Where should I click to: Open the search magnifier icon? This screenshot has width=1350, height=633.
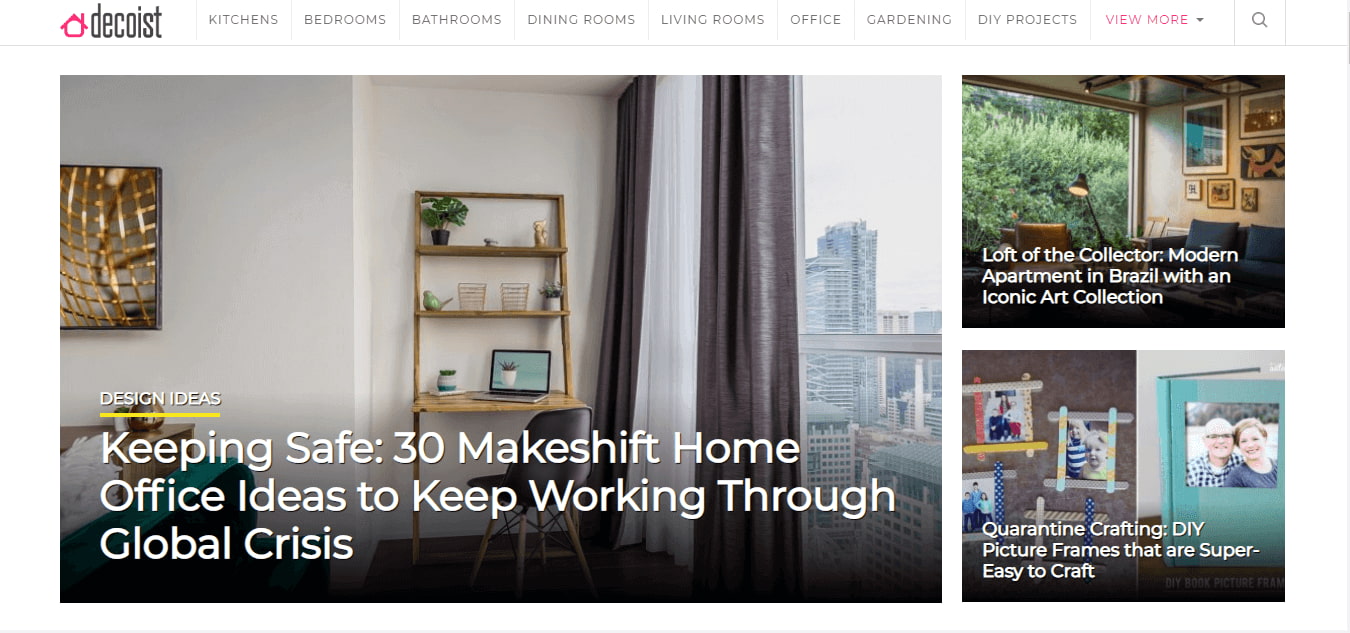pos(1259,20)
